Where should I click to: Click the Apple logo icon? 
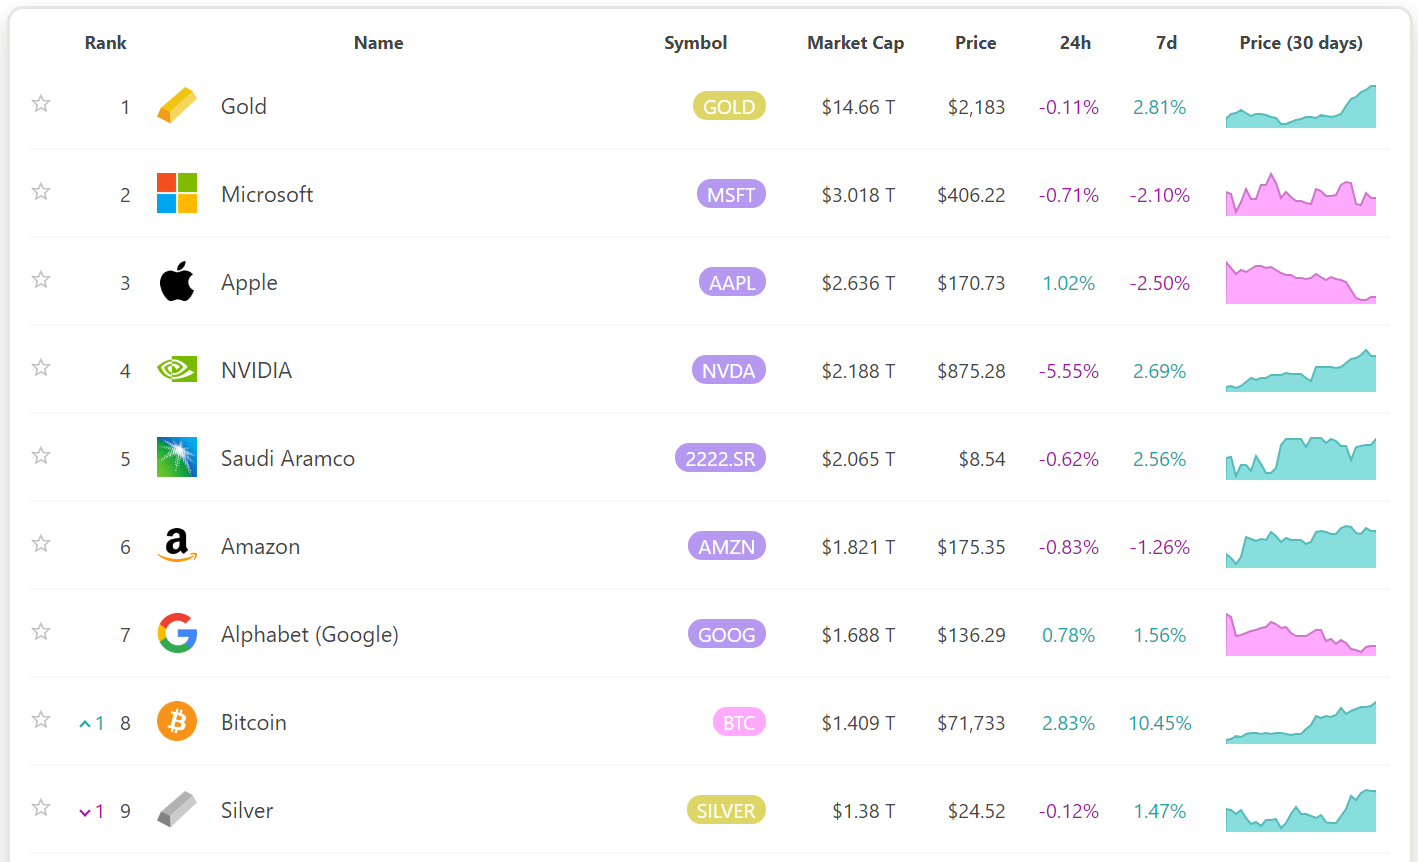point(177,282)
